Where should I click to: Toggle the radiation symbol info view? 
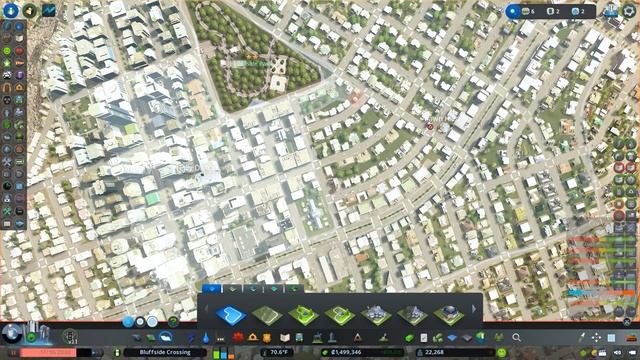[7, 100]
